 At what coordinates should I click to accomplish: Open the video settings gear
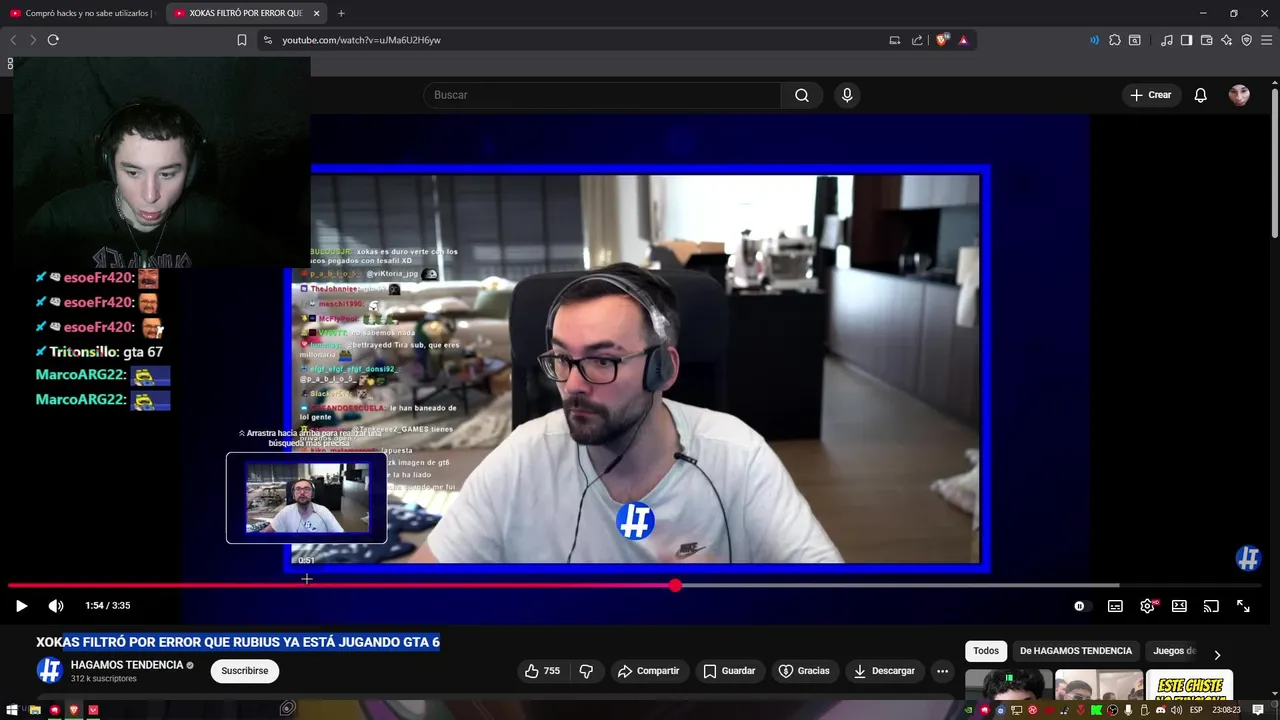point(1148,606)
